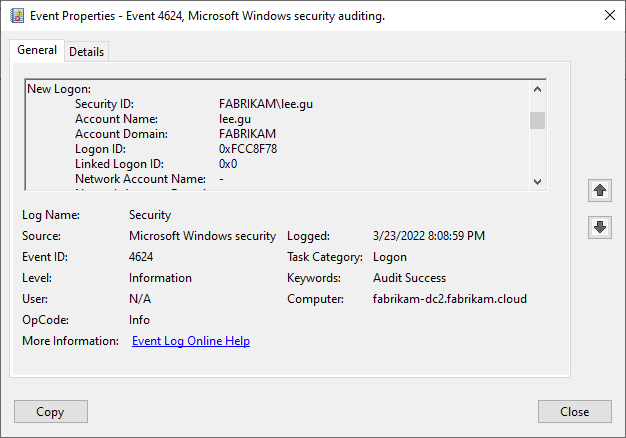Click the Logon ID value 0xFCC8F78

248,149
